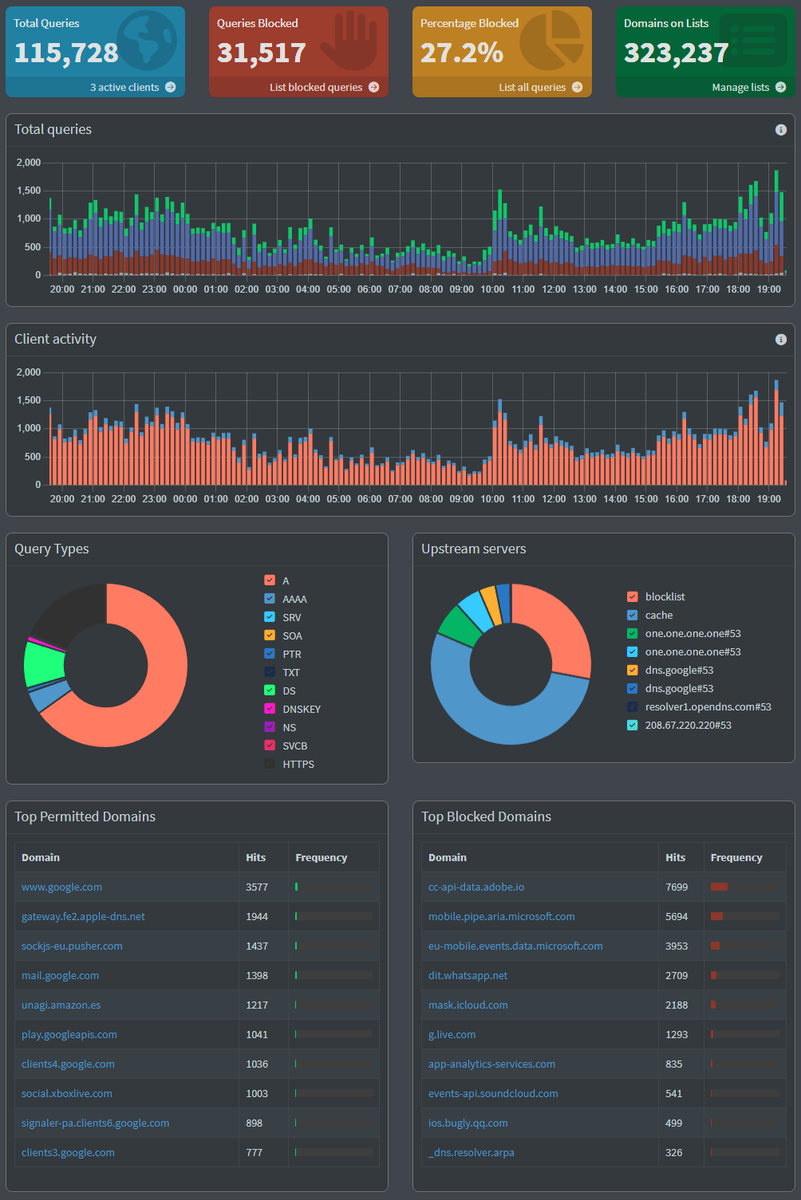This screenshot has height=1200, width=801.
Task: Open the 3 active clients link
Action: 133,87
